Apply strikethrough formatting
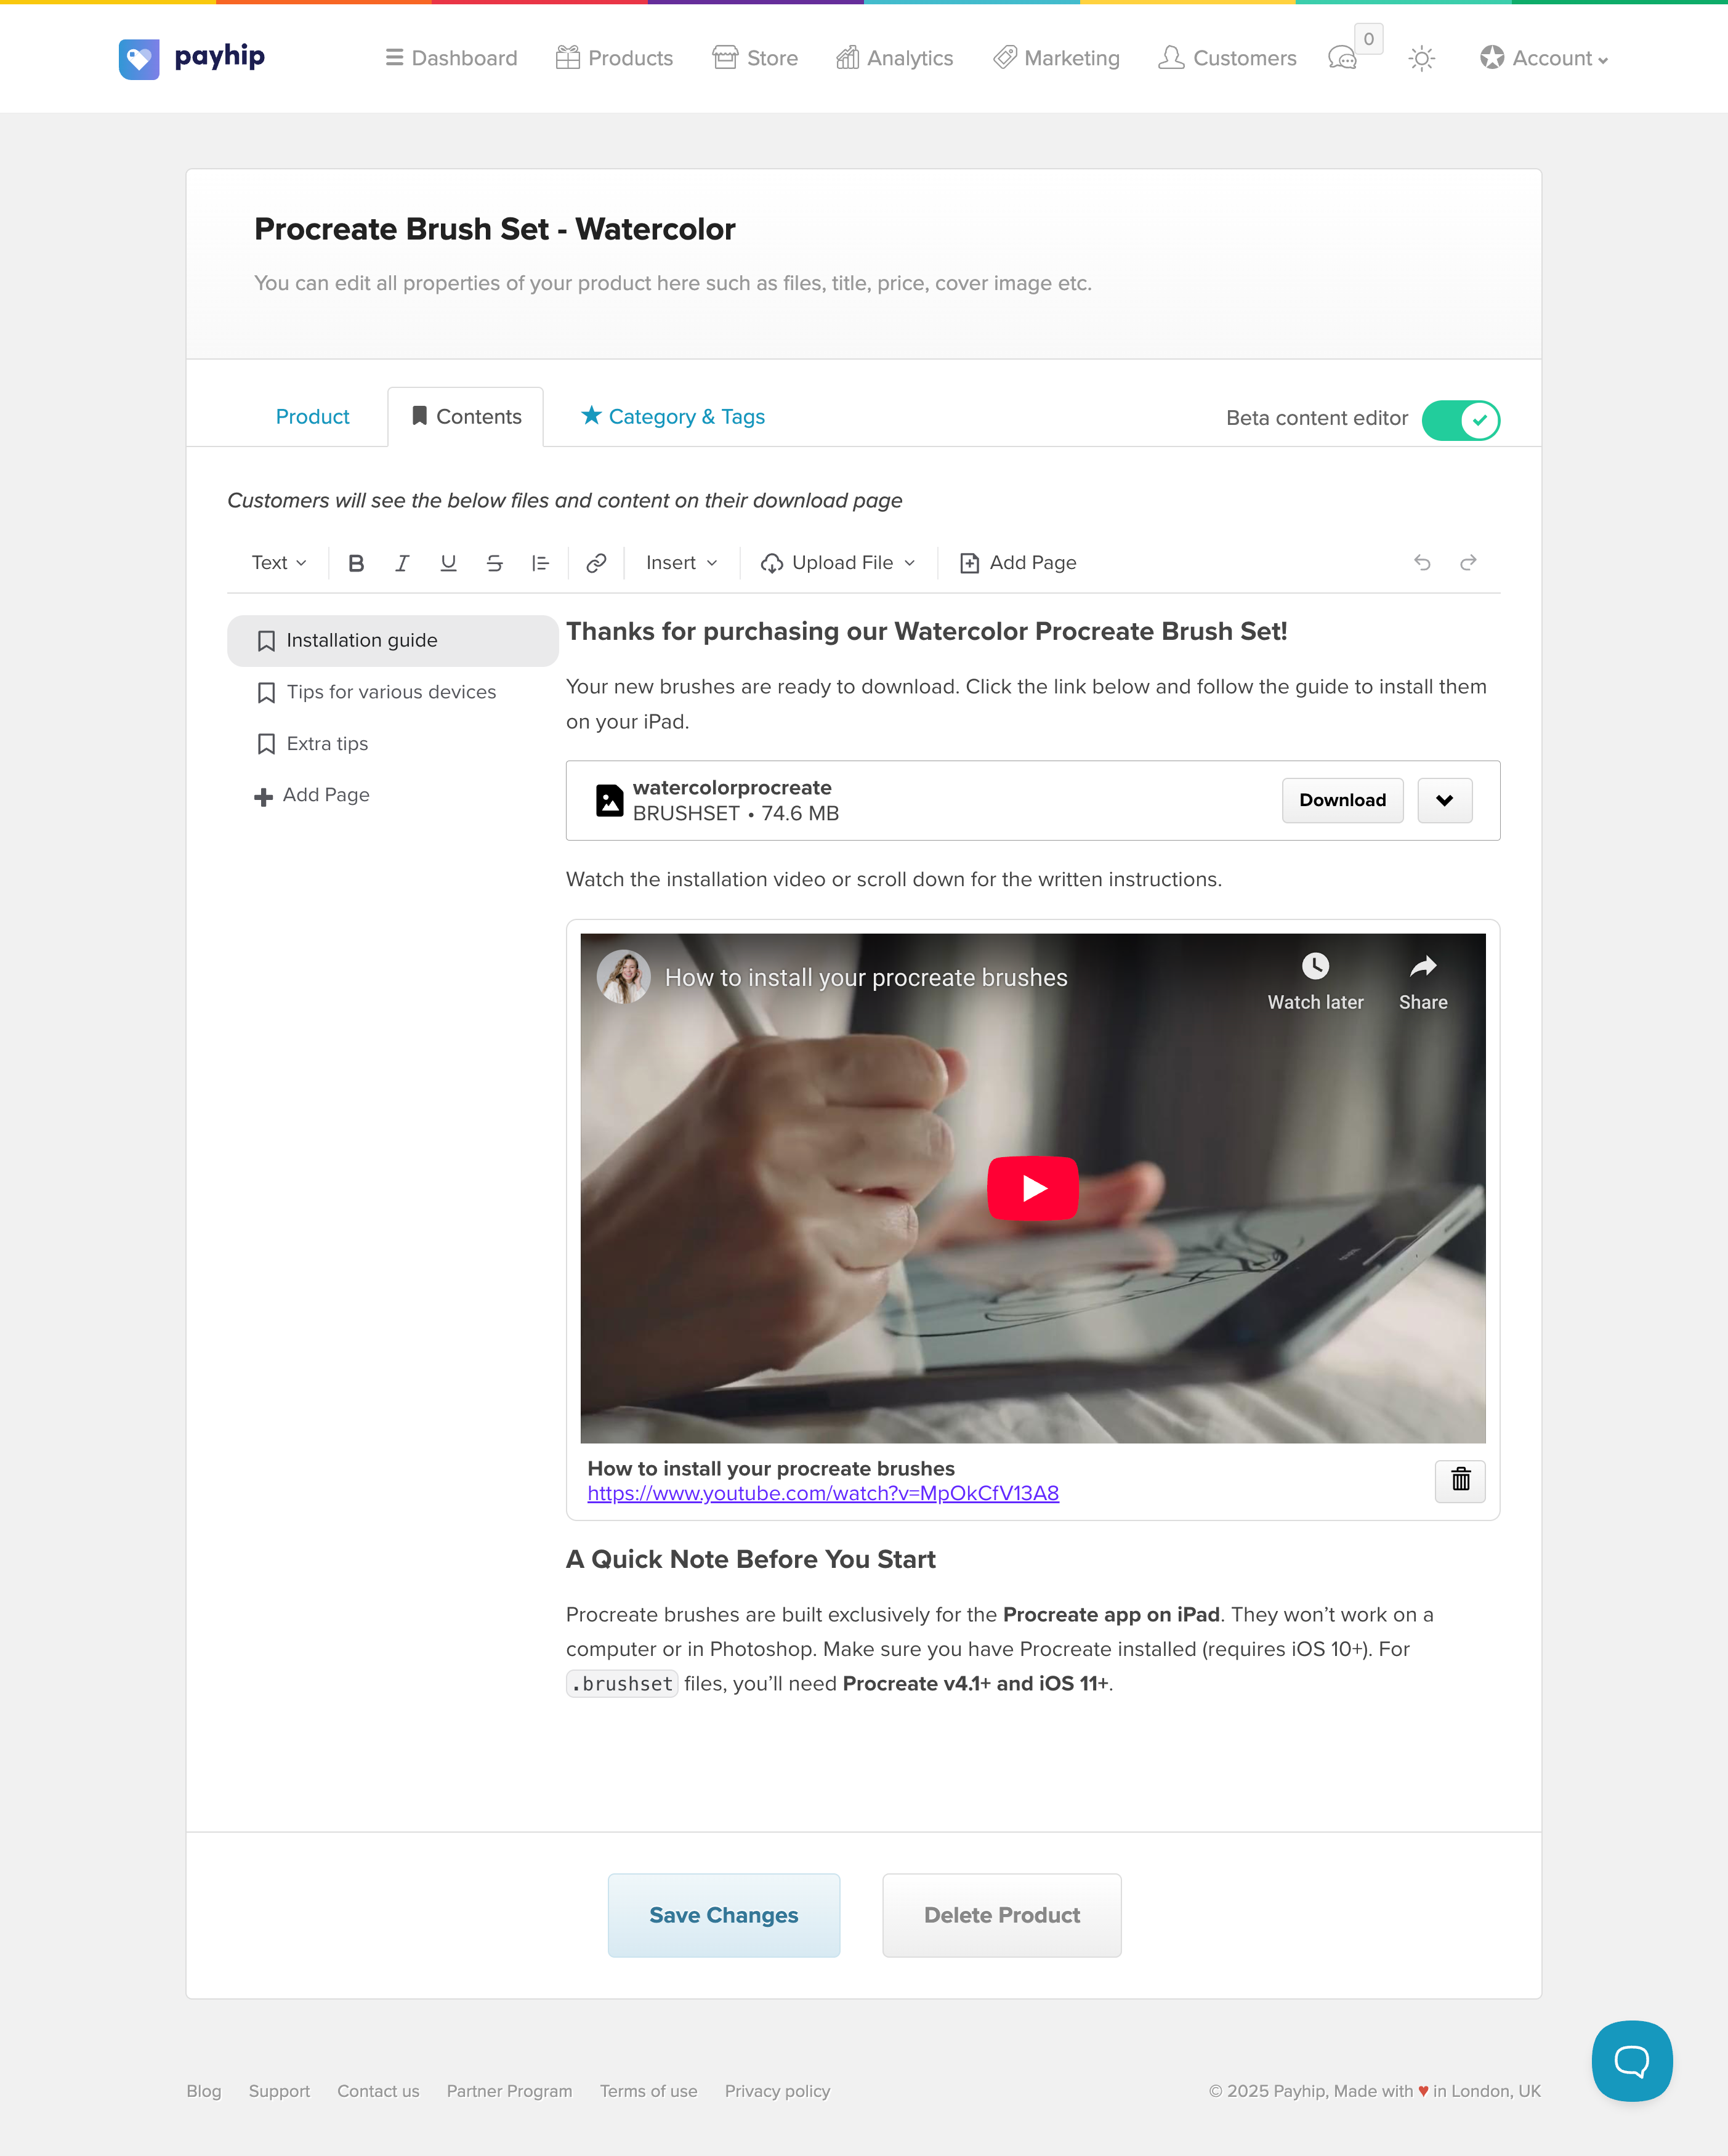Viewport: 1728px width, 2156px height. point(494,563)
